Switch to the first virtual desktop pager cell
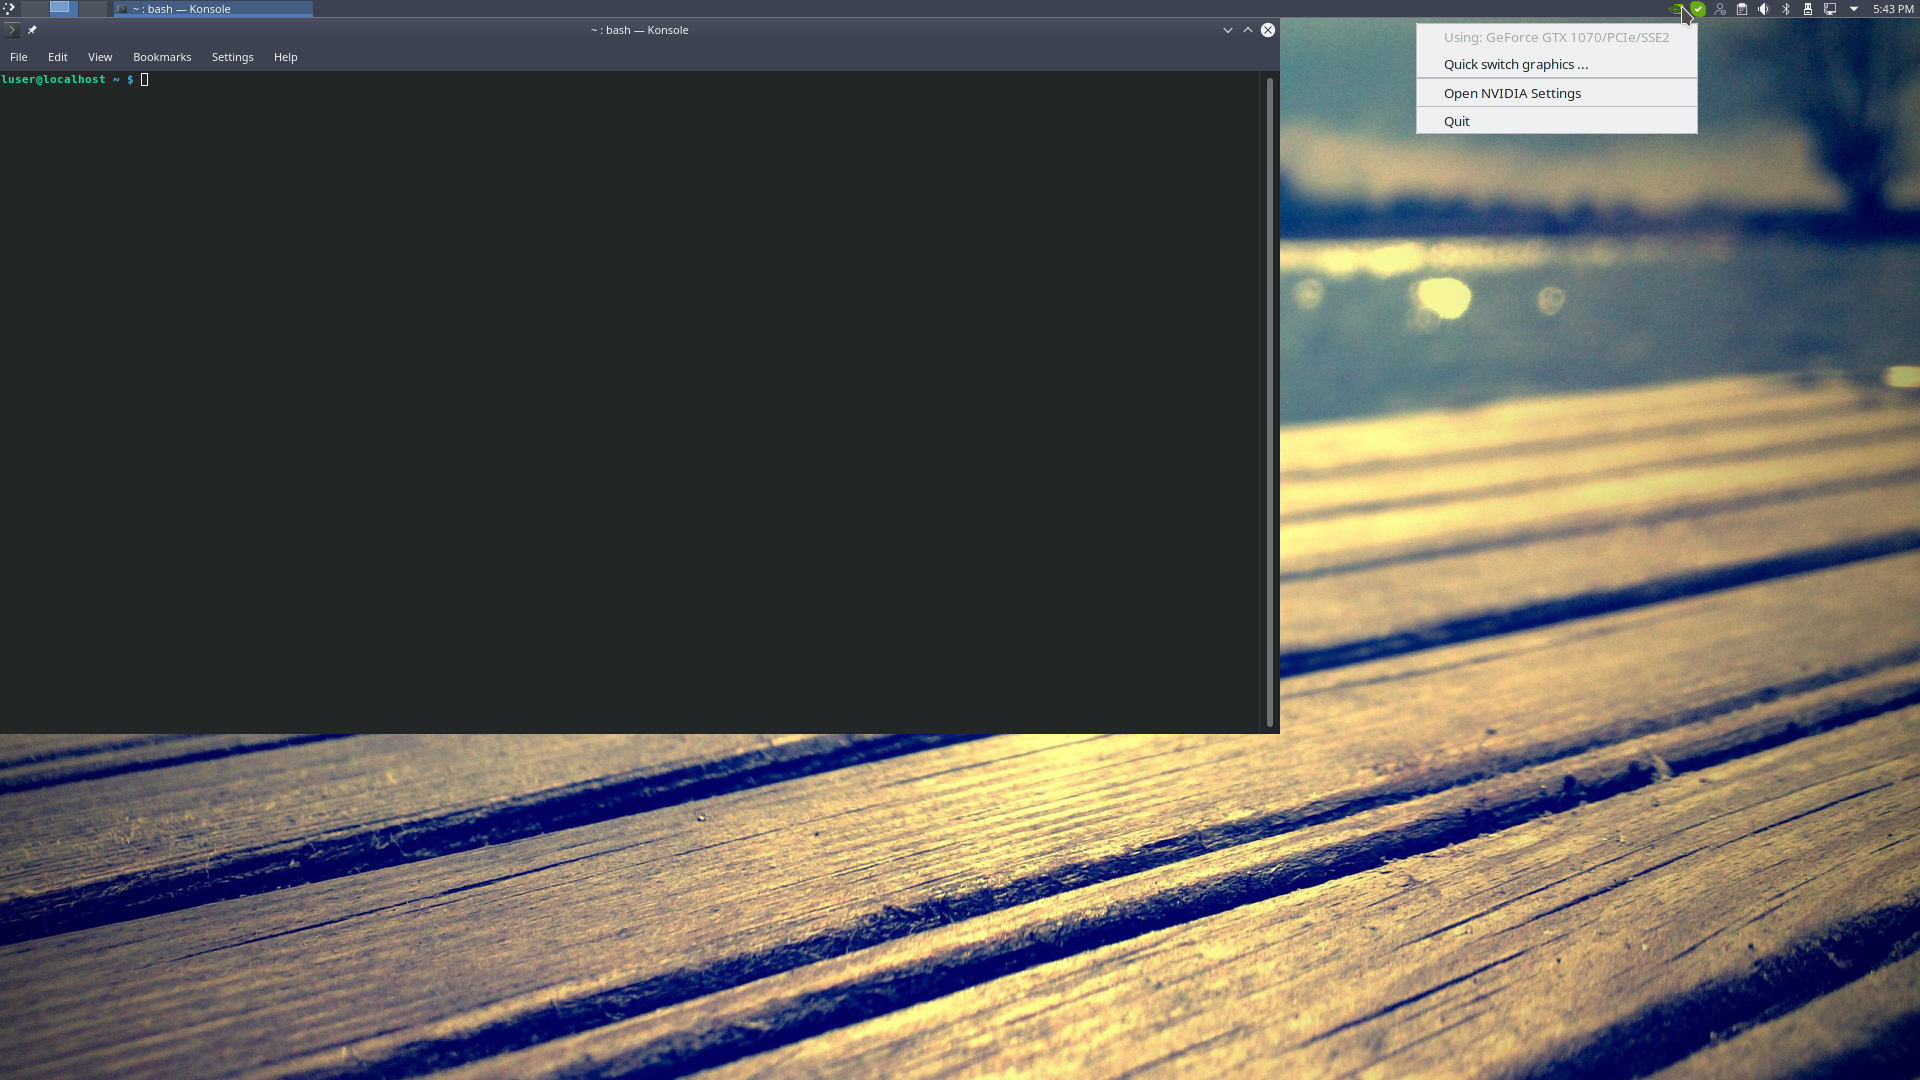Screen dimensions: 1920x1080 click(34, 9)
